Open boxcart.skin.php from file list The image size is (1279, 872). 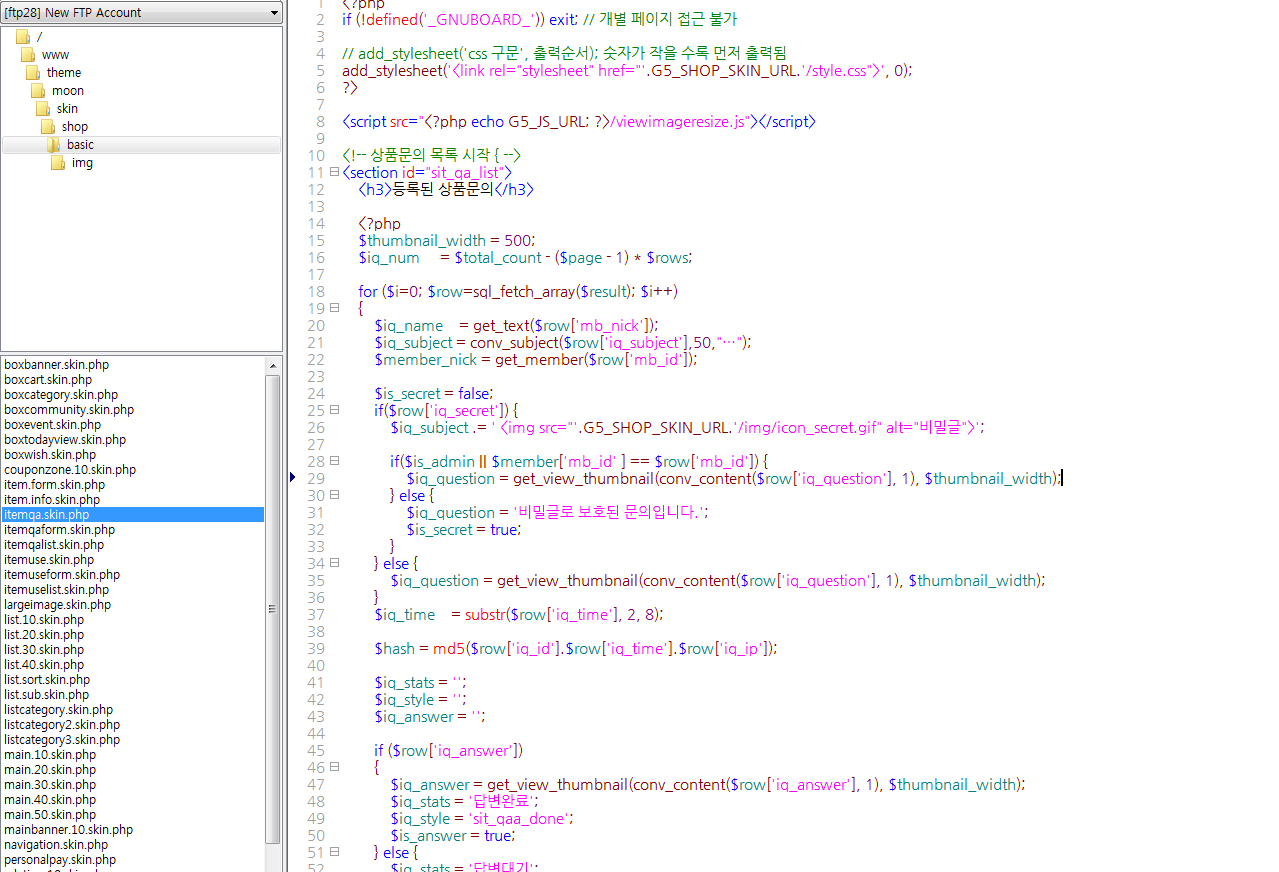pos(48,380)
